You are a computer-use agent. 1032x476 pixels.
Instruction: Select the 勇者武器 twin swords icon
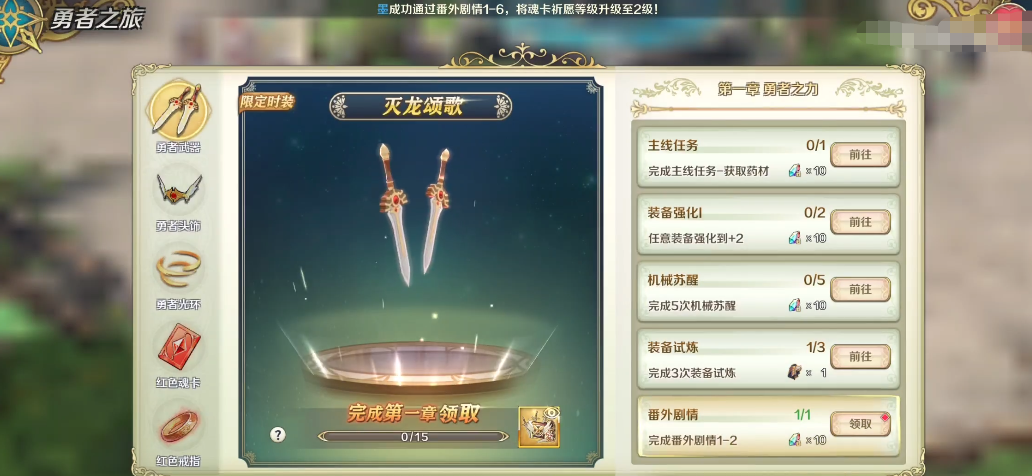(x=178, y=109)
